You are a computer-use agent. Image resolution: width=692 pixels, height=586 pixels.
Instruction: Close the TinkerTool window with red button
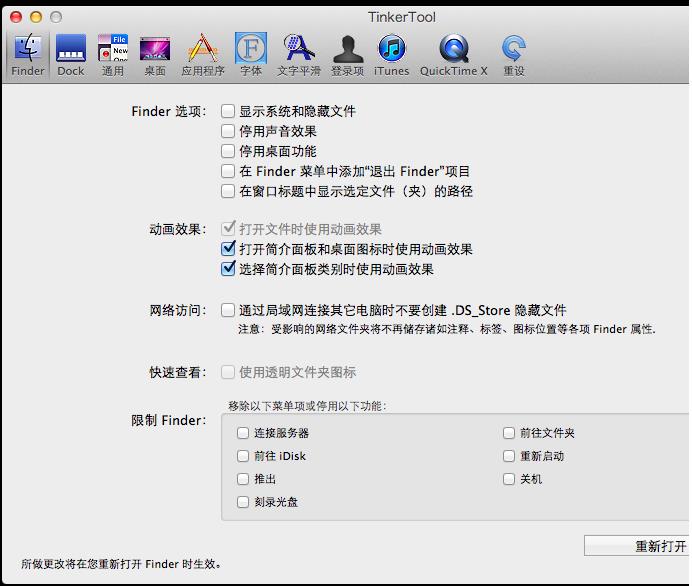point(16,17)
